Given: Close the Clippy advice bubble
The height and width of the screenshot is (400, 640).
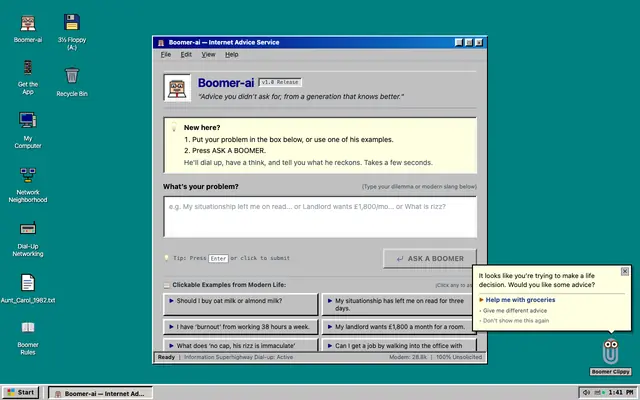Looking at the screenshot, I should point(624,271).
